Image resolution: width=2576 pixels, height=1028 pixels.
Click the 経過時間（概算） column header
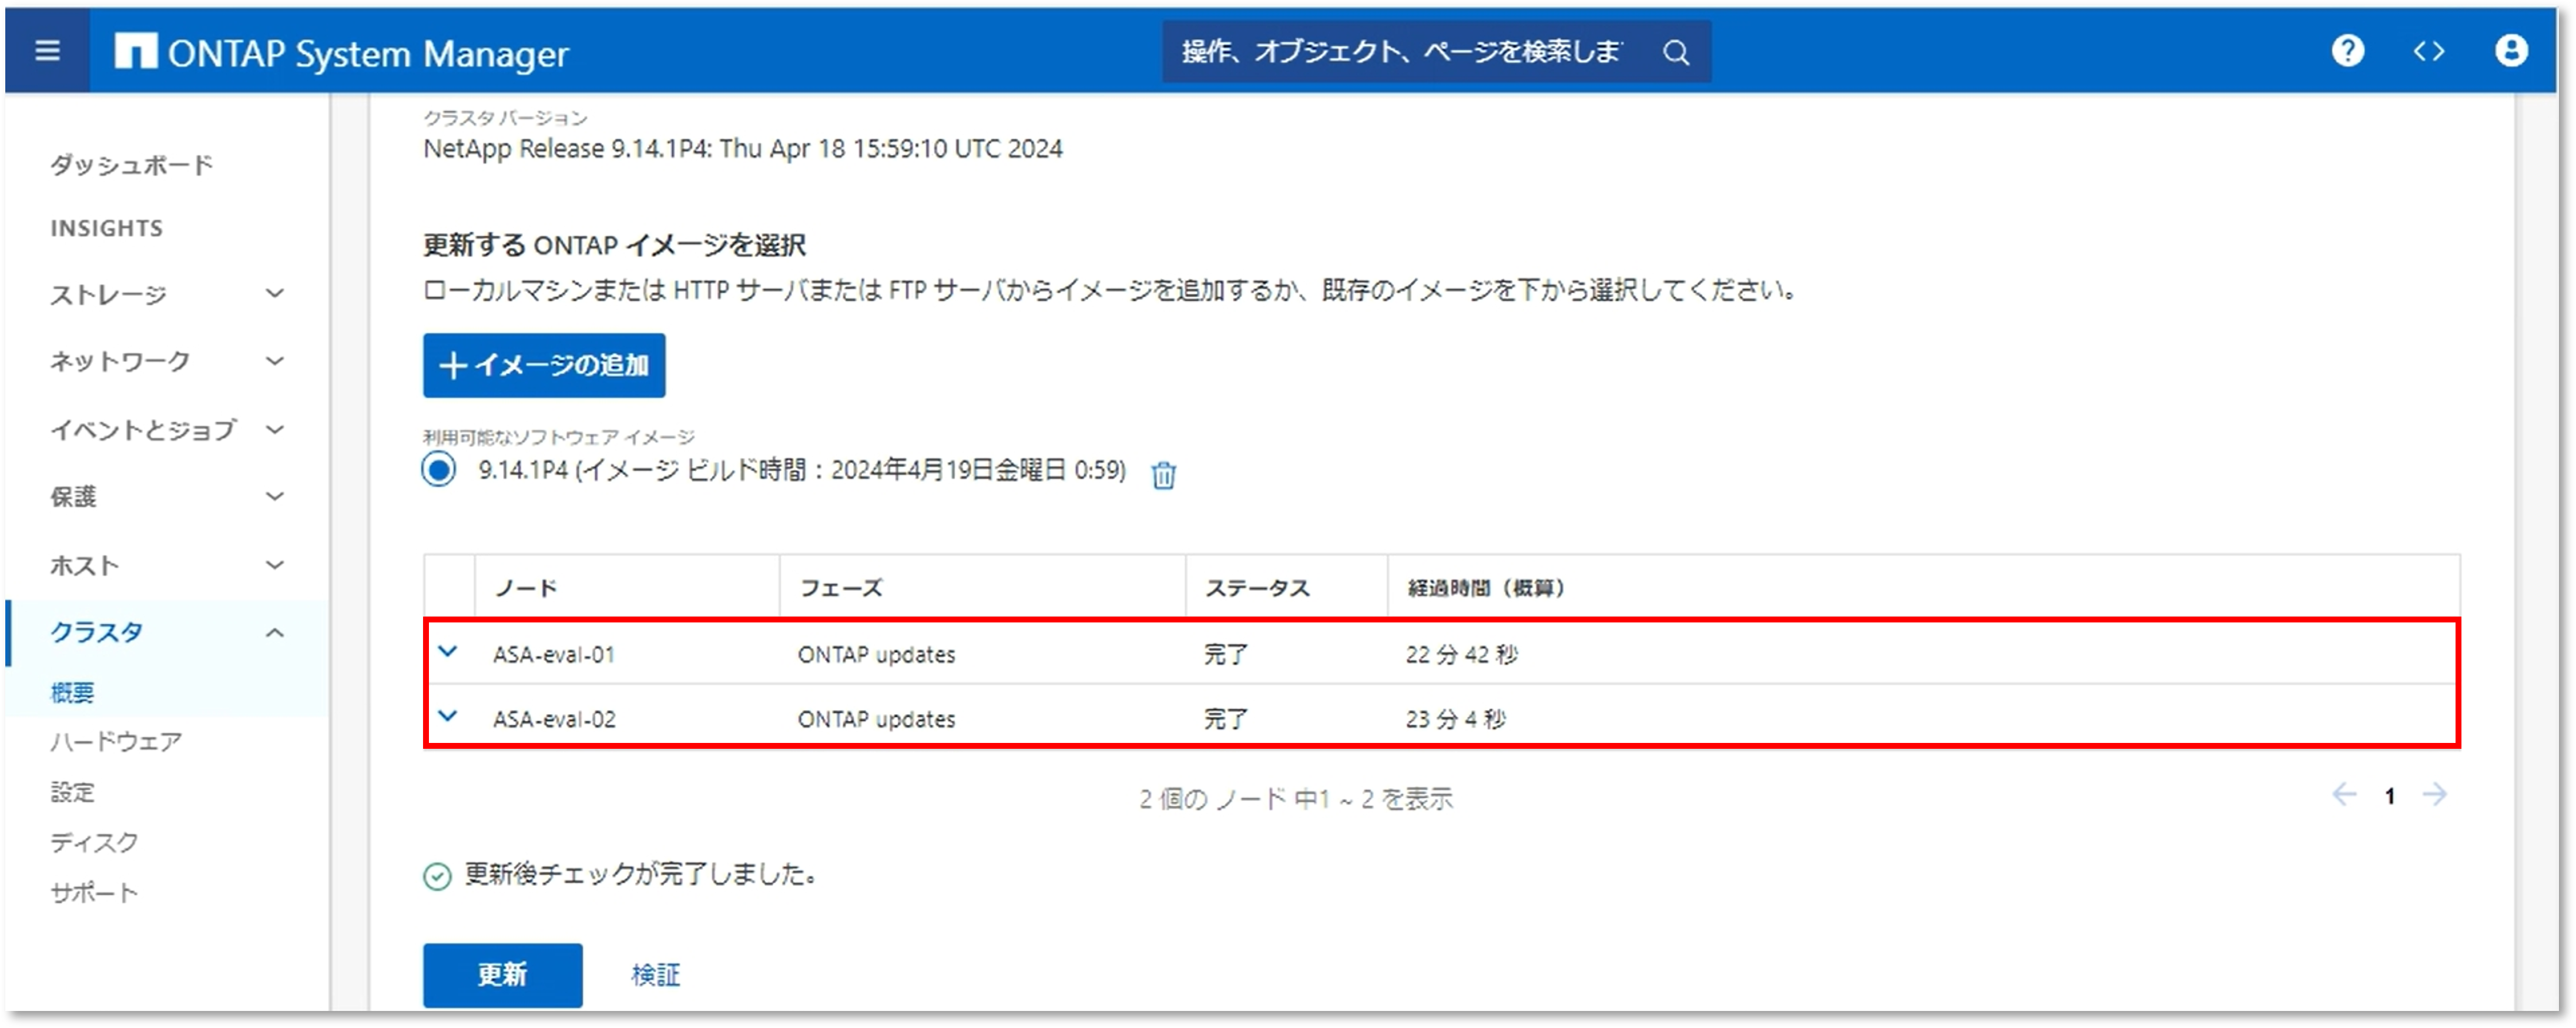tap(1486, 588)
